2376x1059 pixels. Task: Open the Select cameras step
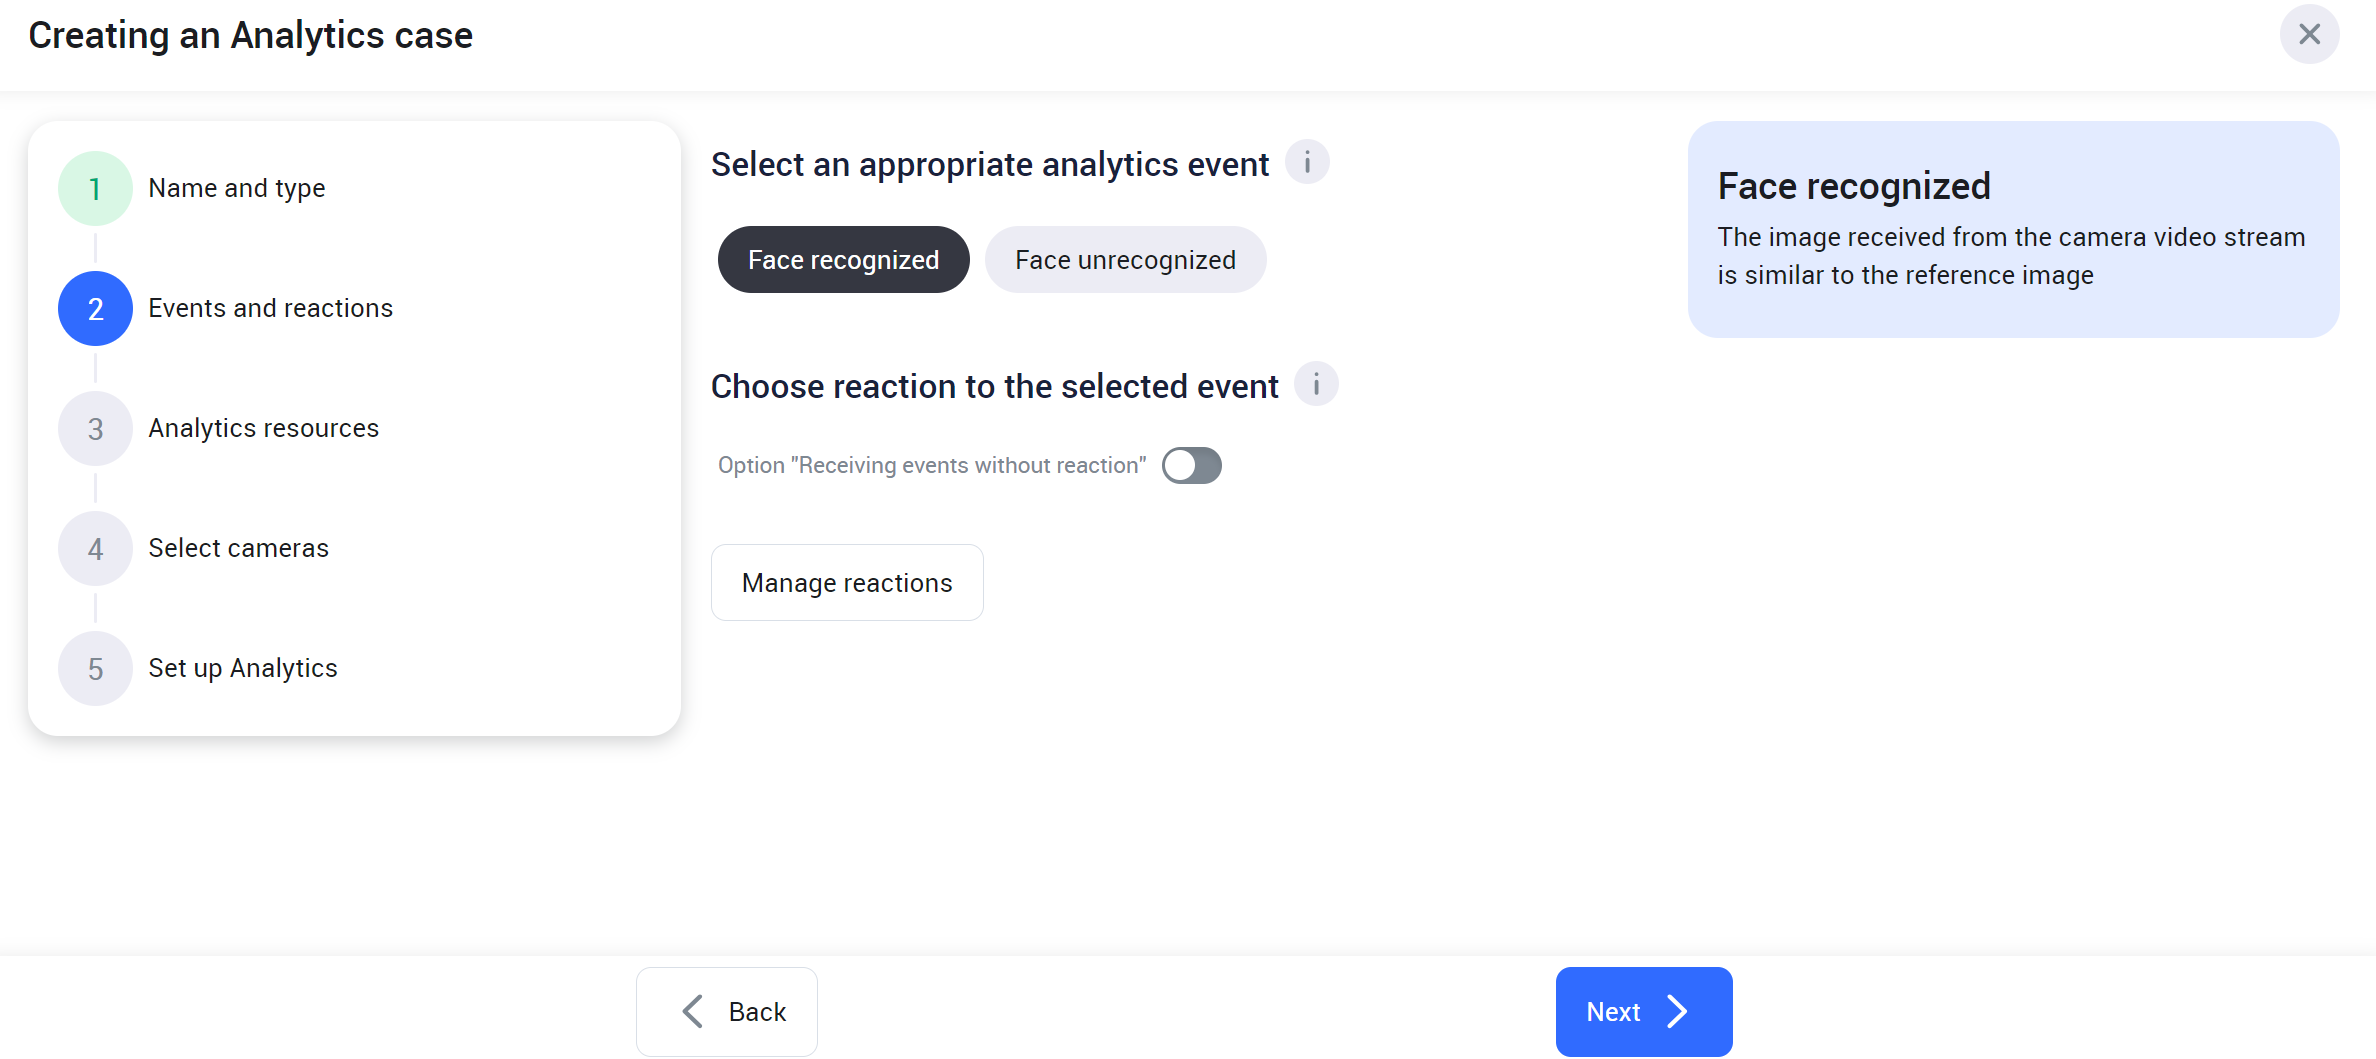[x=239, y=549]
